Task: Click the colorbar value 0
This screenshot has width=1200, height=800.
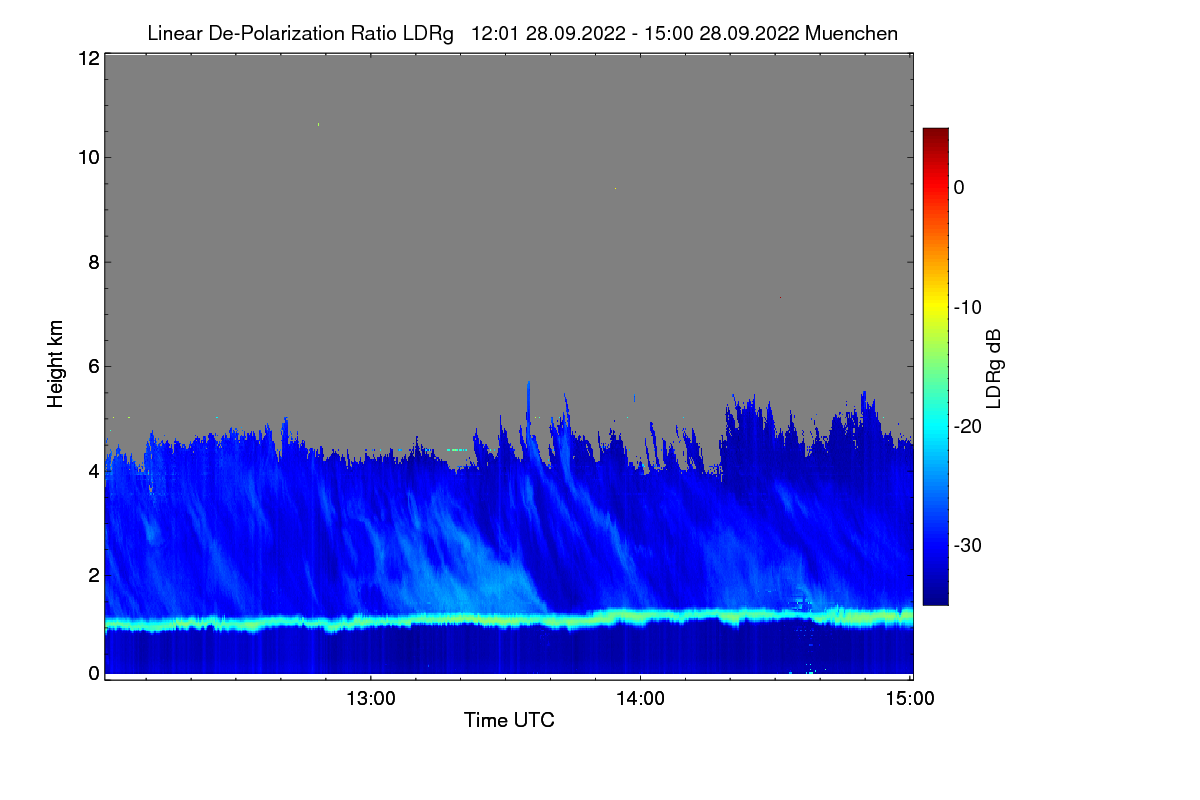Action: (959, 187)
